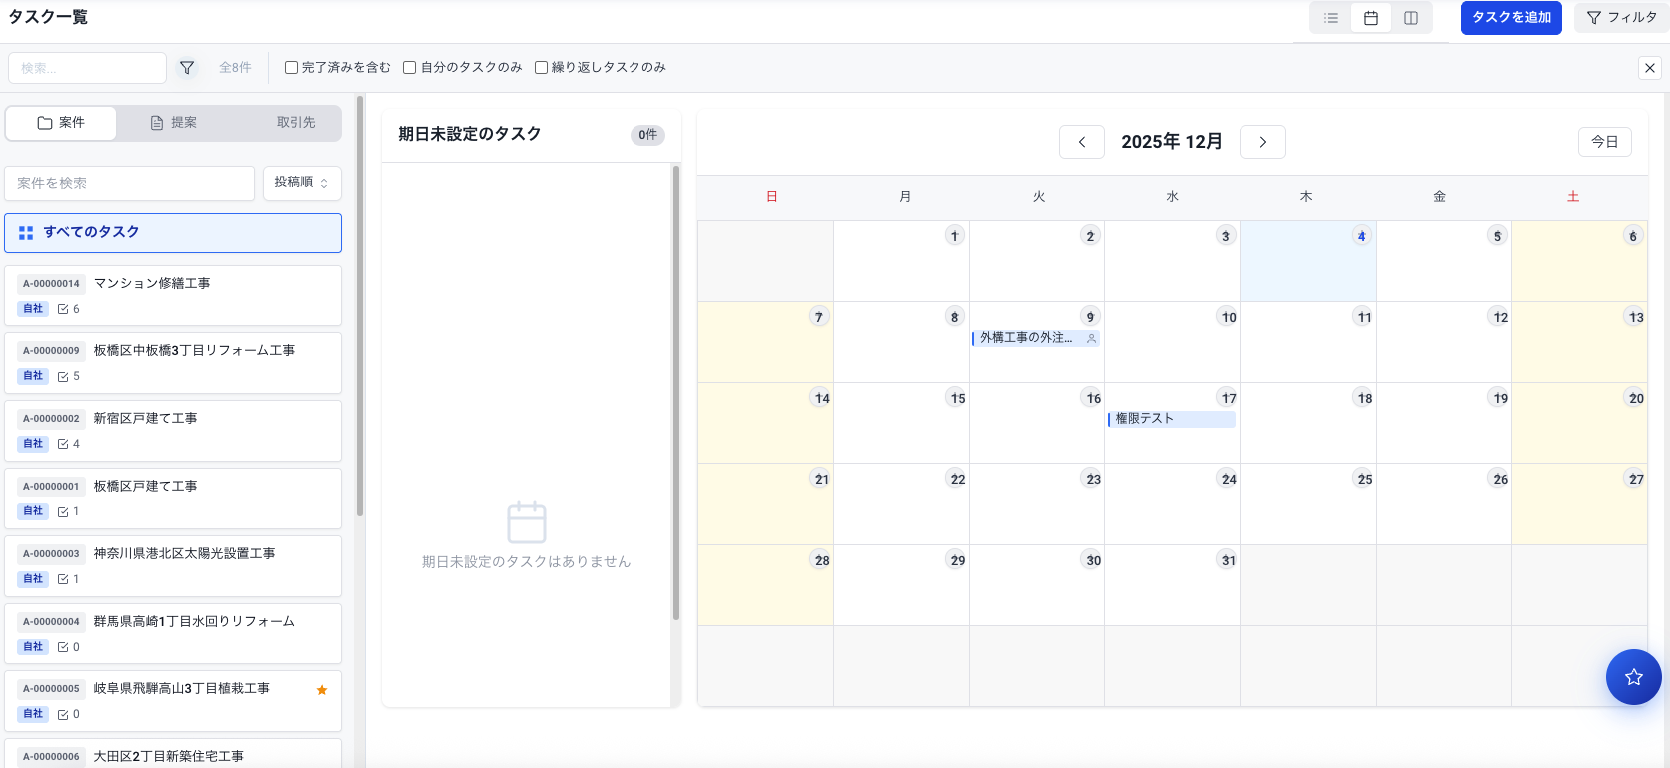Select December 21 Sunday cell
The image size is (1670, 768).
pyautogui.click(x=765, y=504)
